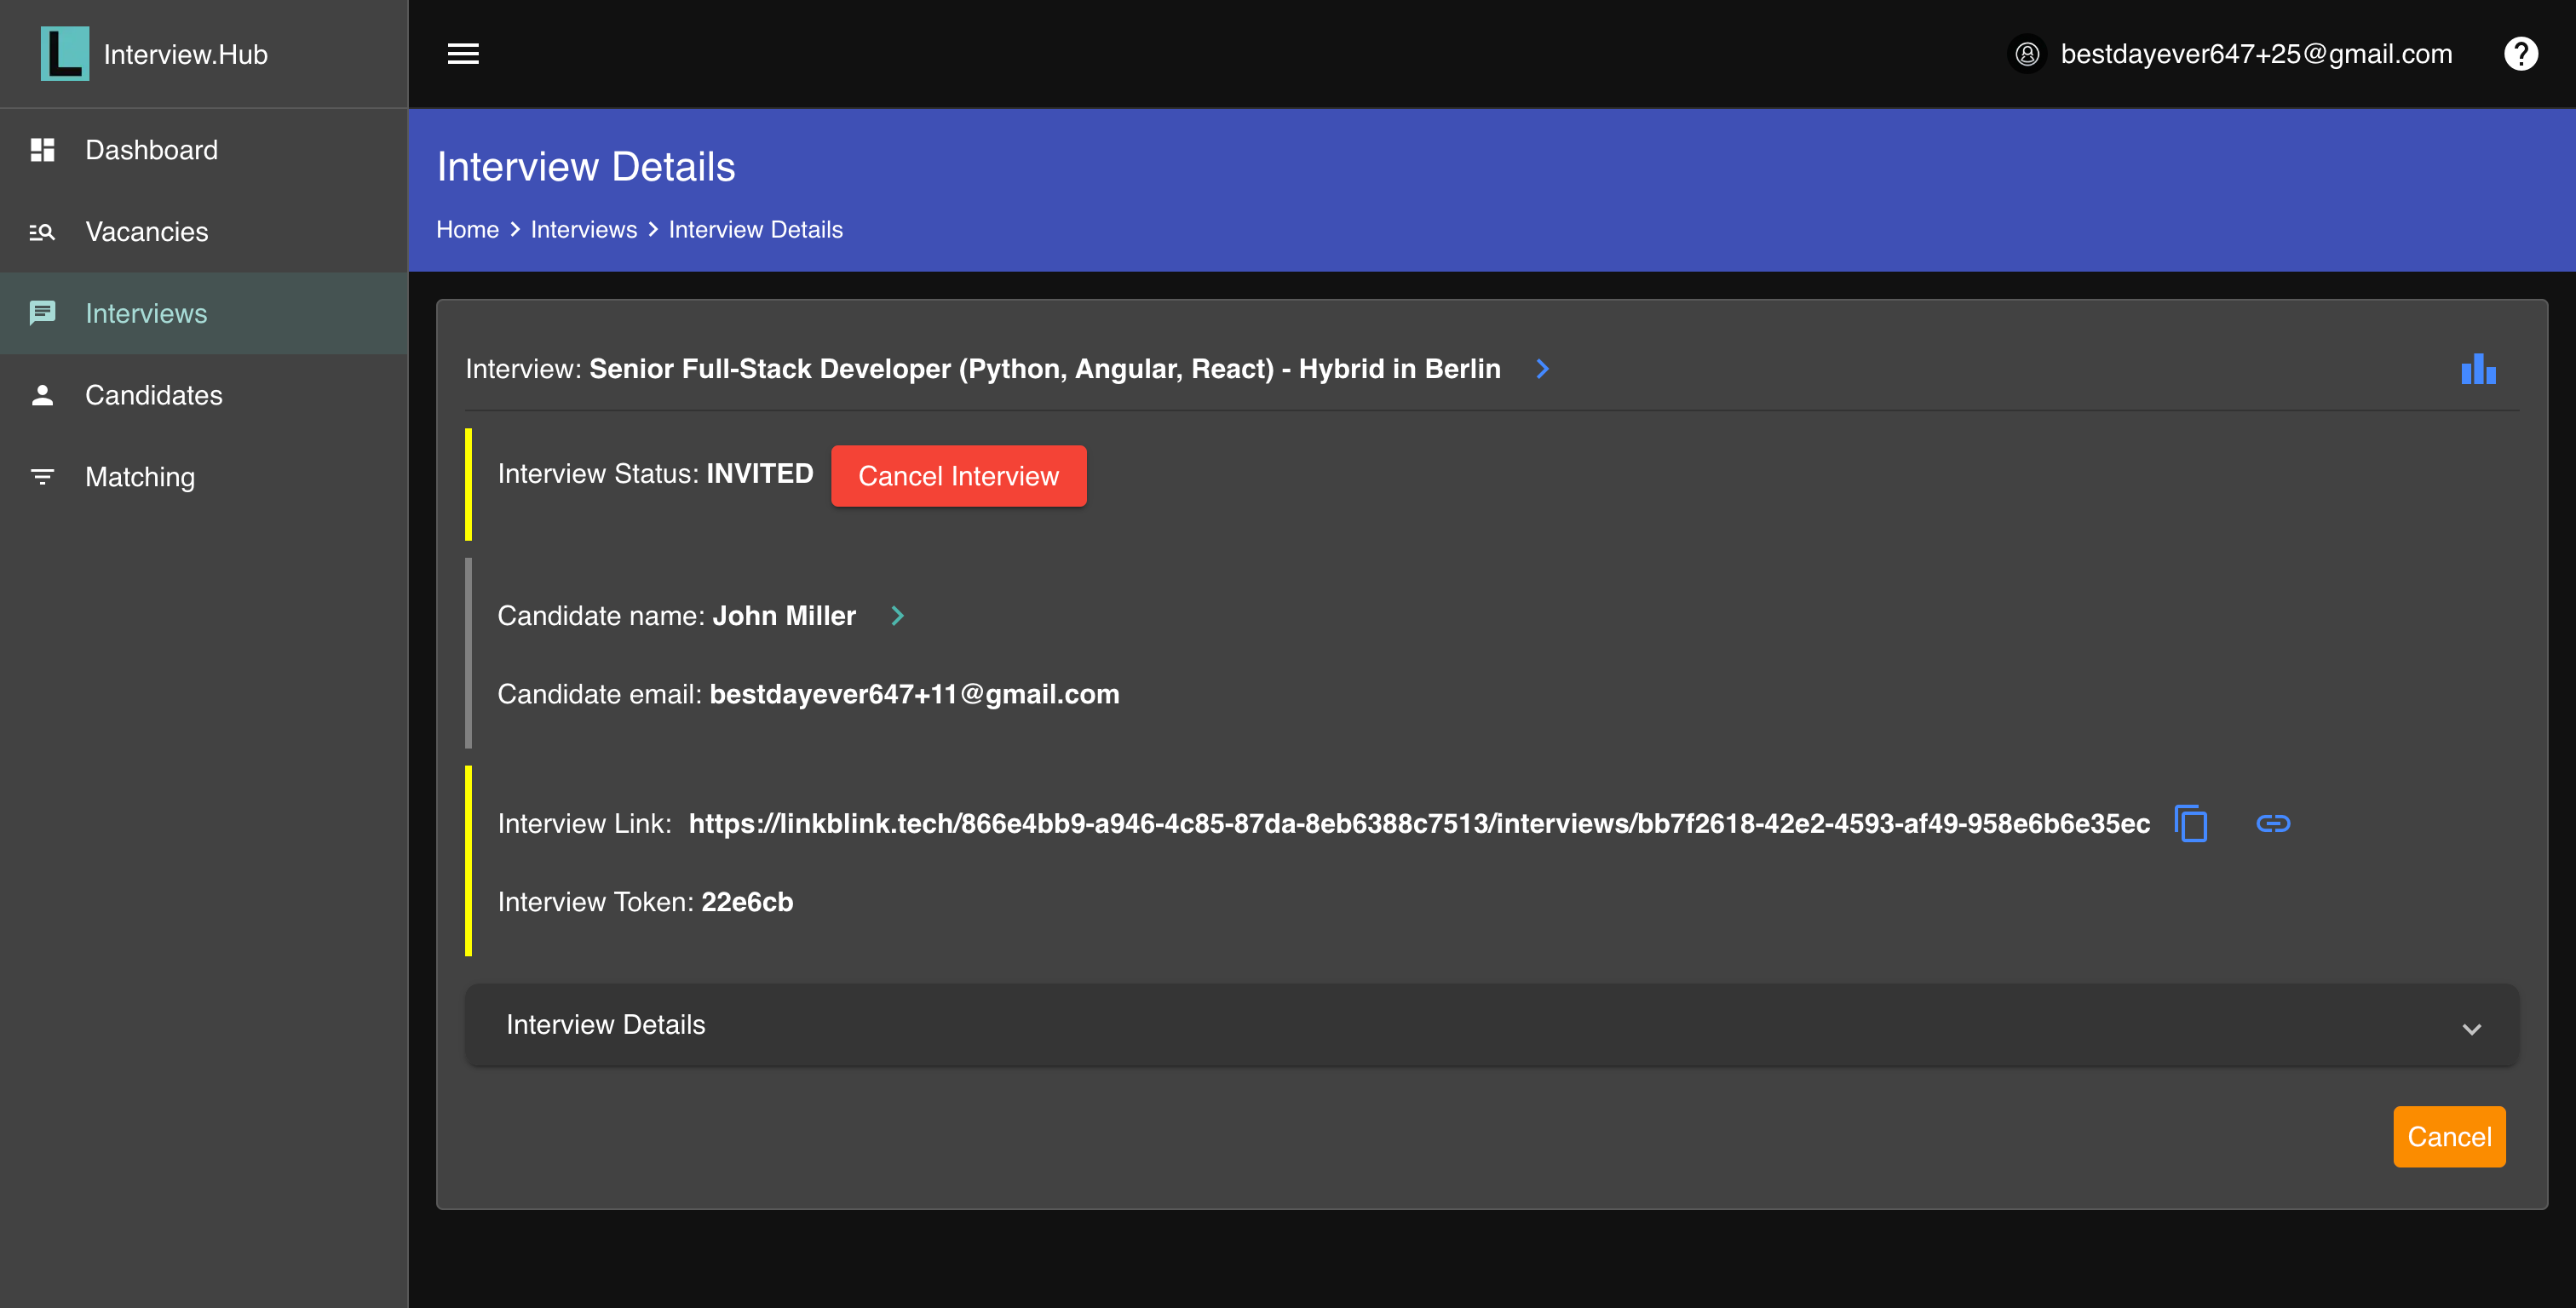This screenshot has height=1308, width=2576.
Task: Navigate to Home breadcrumb link
Action: (x=467, y=230)
